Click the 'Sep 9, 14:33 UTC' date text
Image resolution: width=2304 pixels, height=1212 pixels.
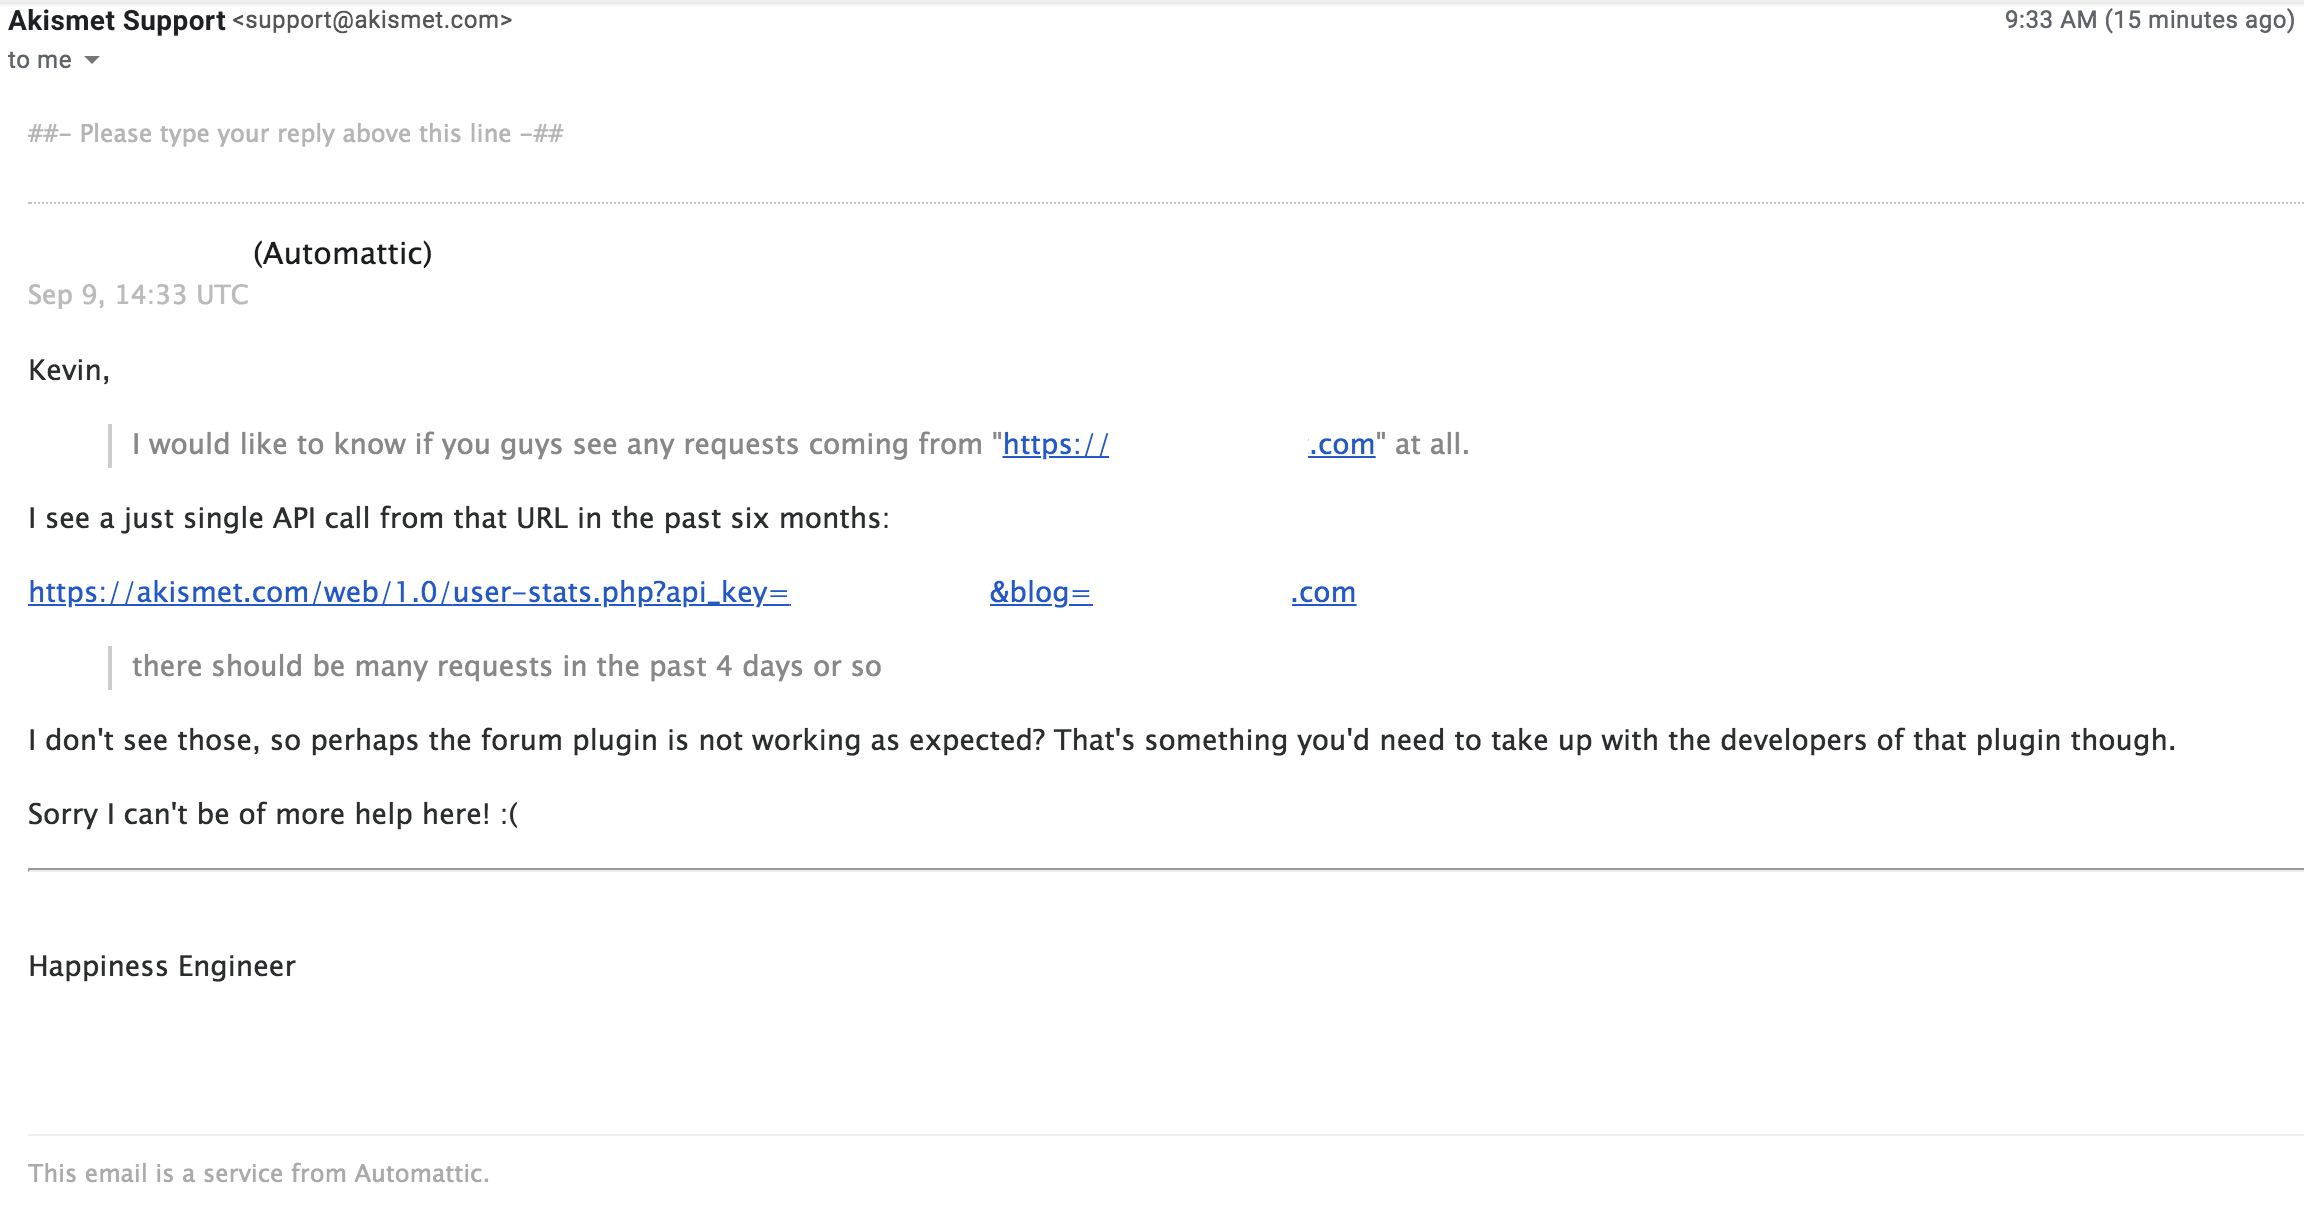138,295
